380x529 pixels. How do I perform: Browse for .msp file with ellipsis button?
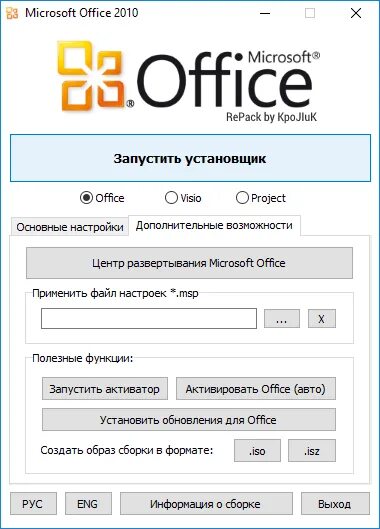click(x=282, y=318)
